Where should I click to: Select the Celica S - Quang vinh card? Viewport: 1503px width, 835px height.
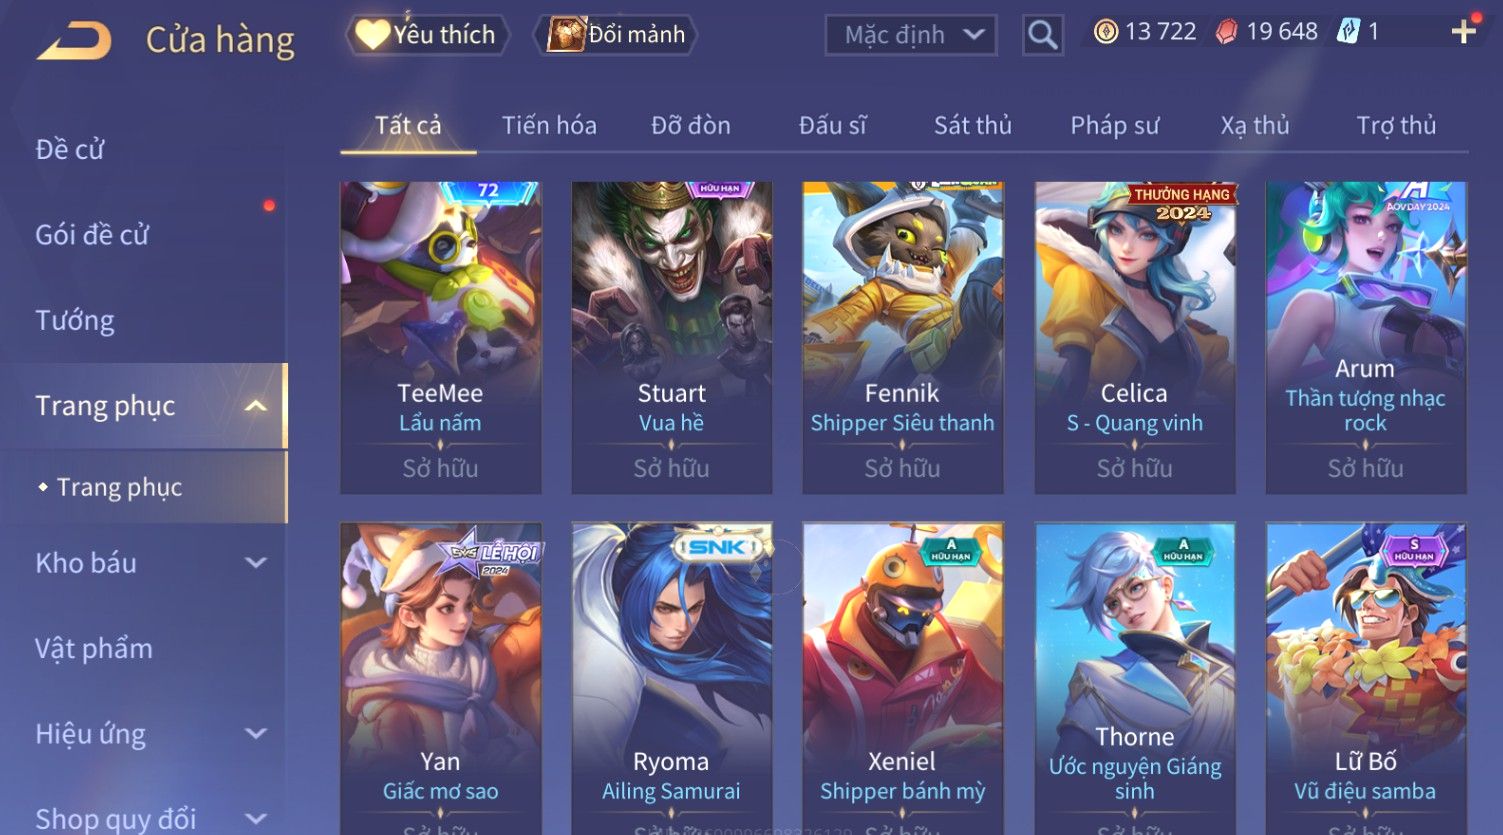[x=1134, y=338]
